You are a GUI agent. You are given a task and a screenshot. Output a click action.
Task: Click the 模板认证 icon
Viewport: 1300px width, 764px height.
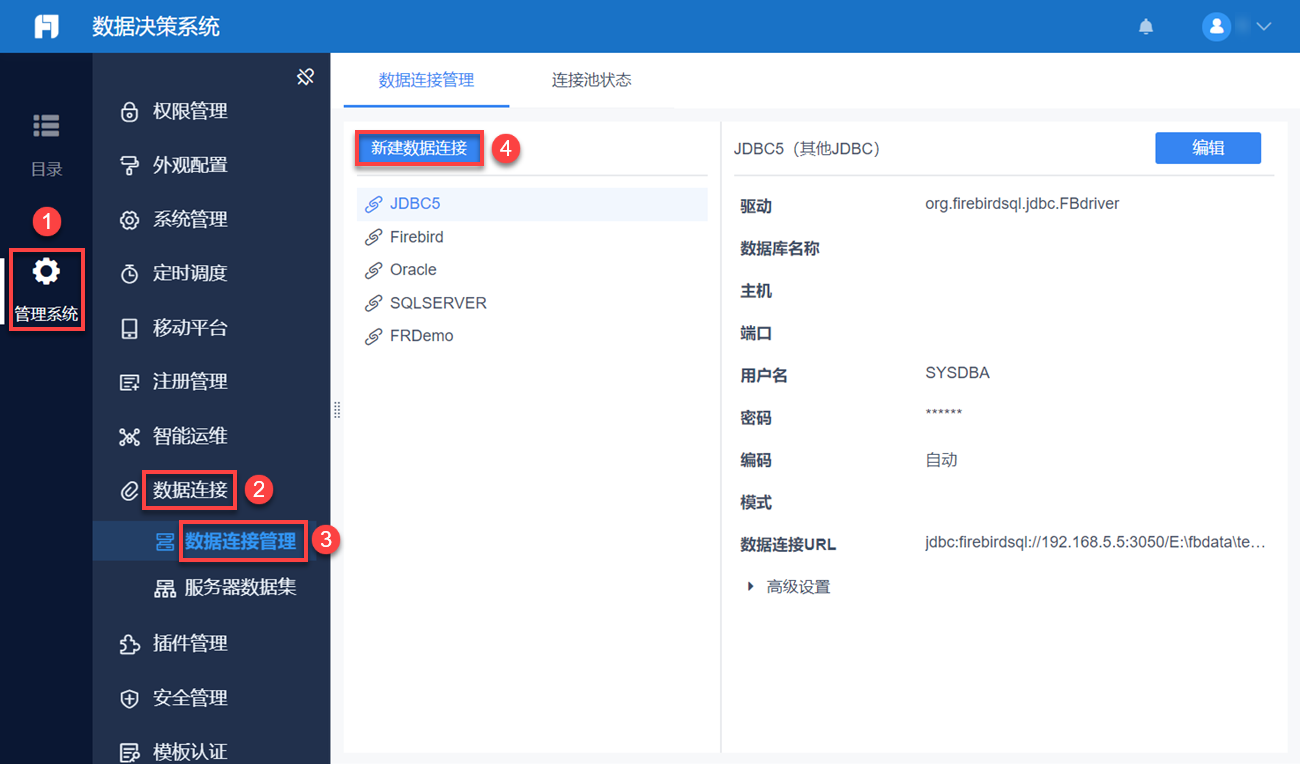point(129,752)
